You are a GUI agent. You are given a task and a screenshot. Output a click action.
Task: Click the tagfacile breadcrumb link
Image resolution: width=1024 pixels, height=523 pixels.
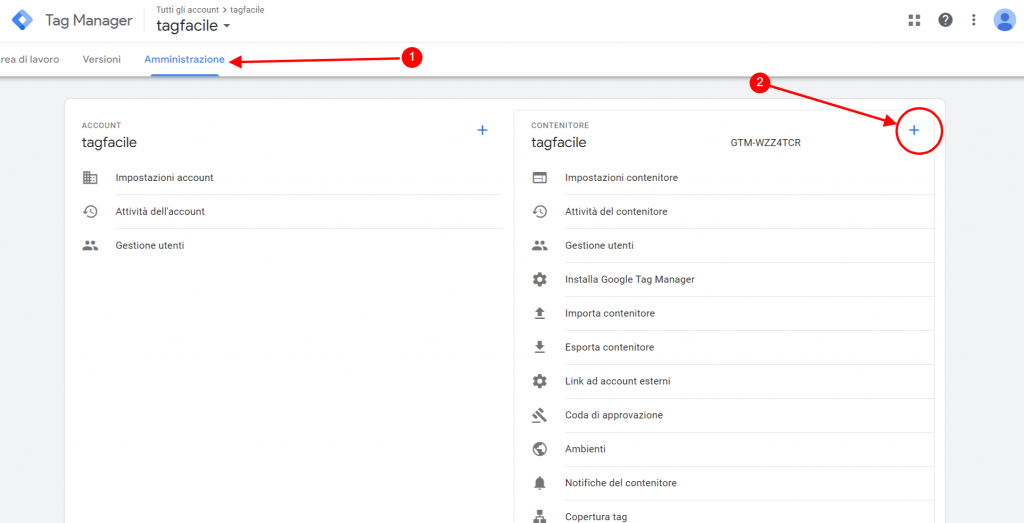[x=247, y=10]
